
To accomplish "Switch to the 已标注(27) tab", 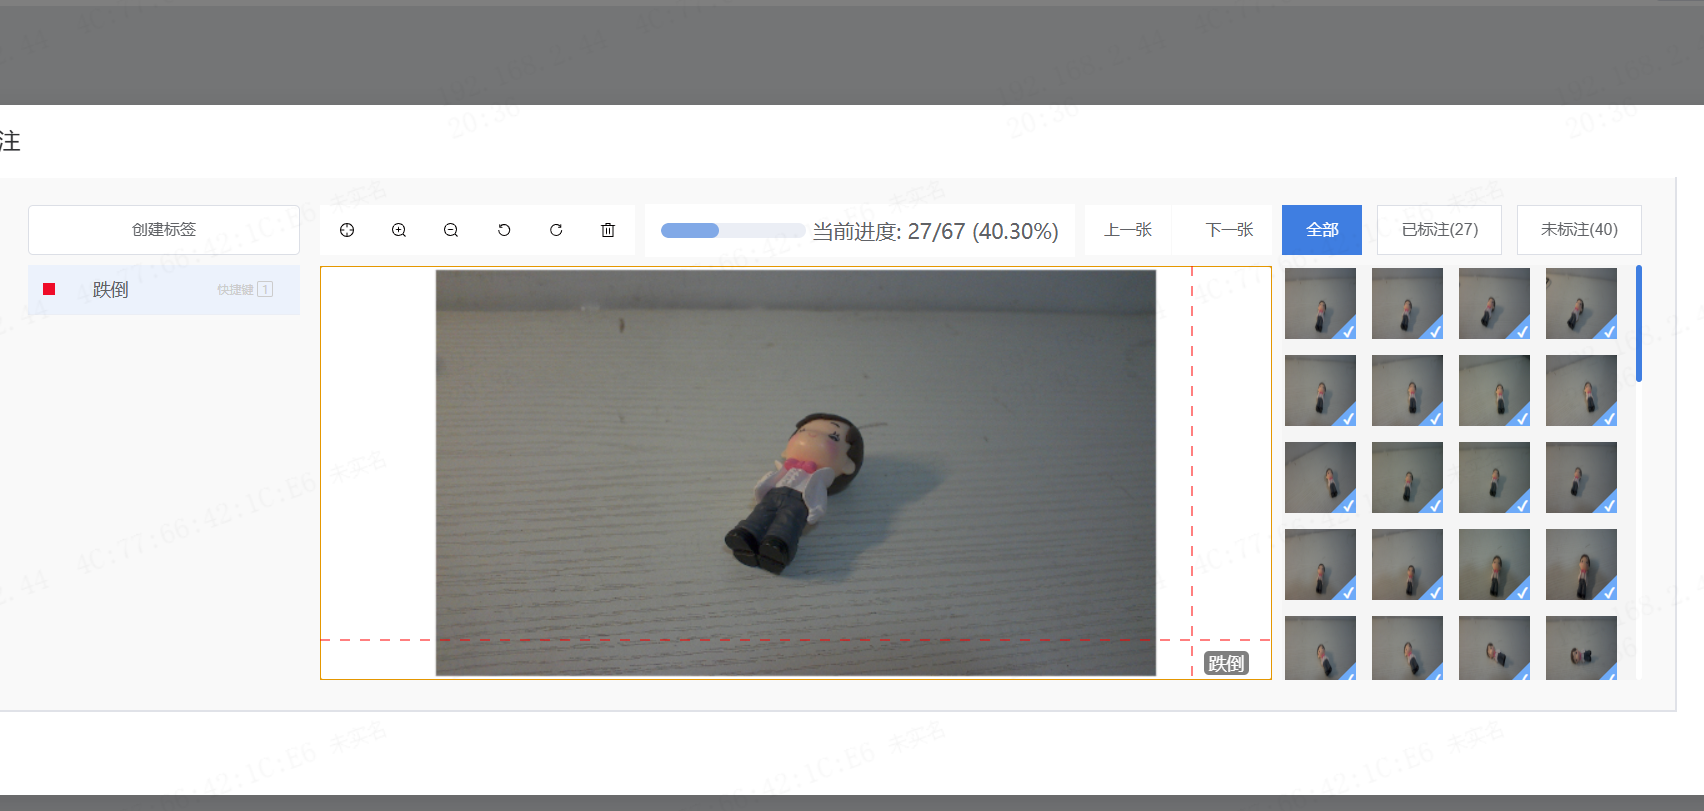I will [1439, 230].
